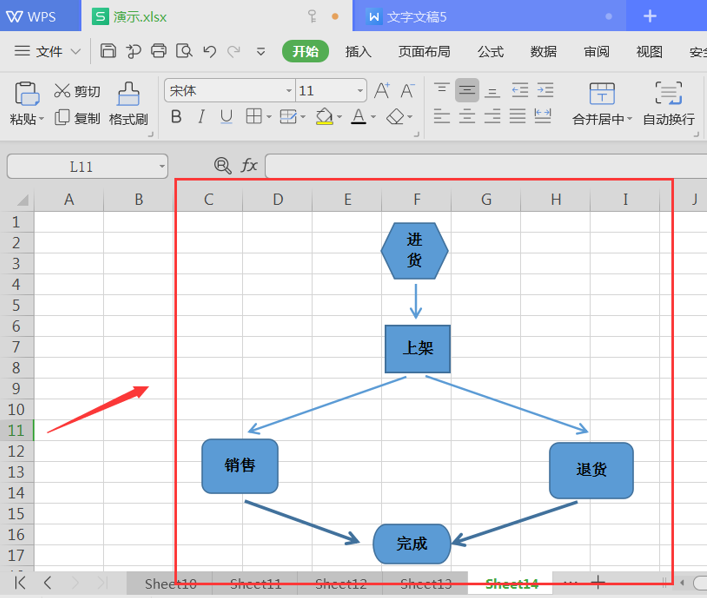This screenshot has height=598, width=708.
Task: Click the WPS home button
Action: pos(40,16)
